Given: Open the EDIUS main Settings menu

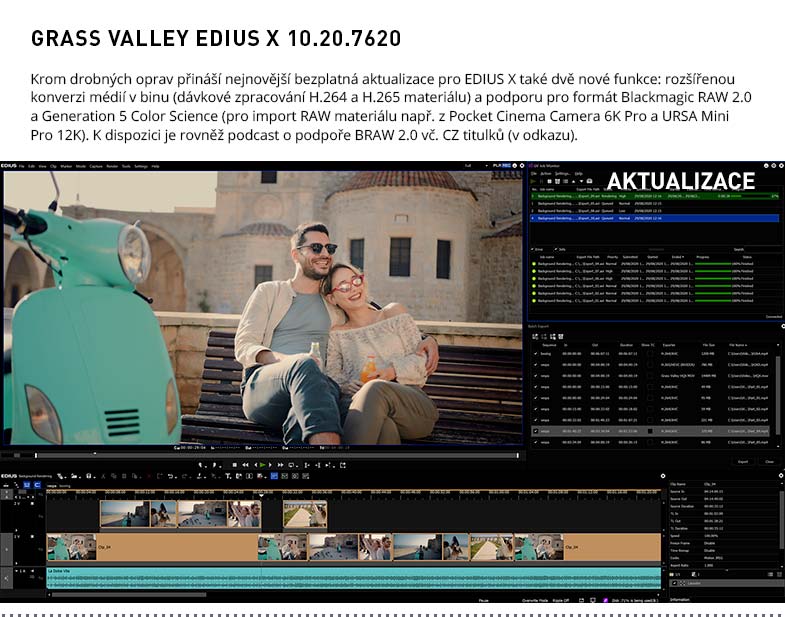Looking at the screenshot, I should pyautogui.click(x=141, y=166).
